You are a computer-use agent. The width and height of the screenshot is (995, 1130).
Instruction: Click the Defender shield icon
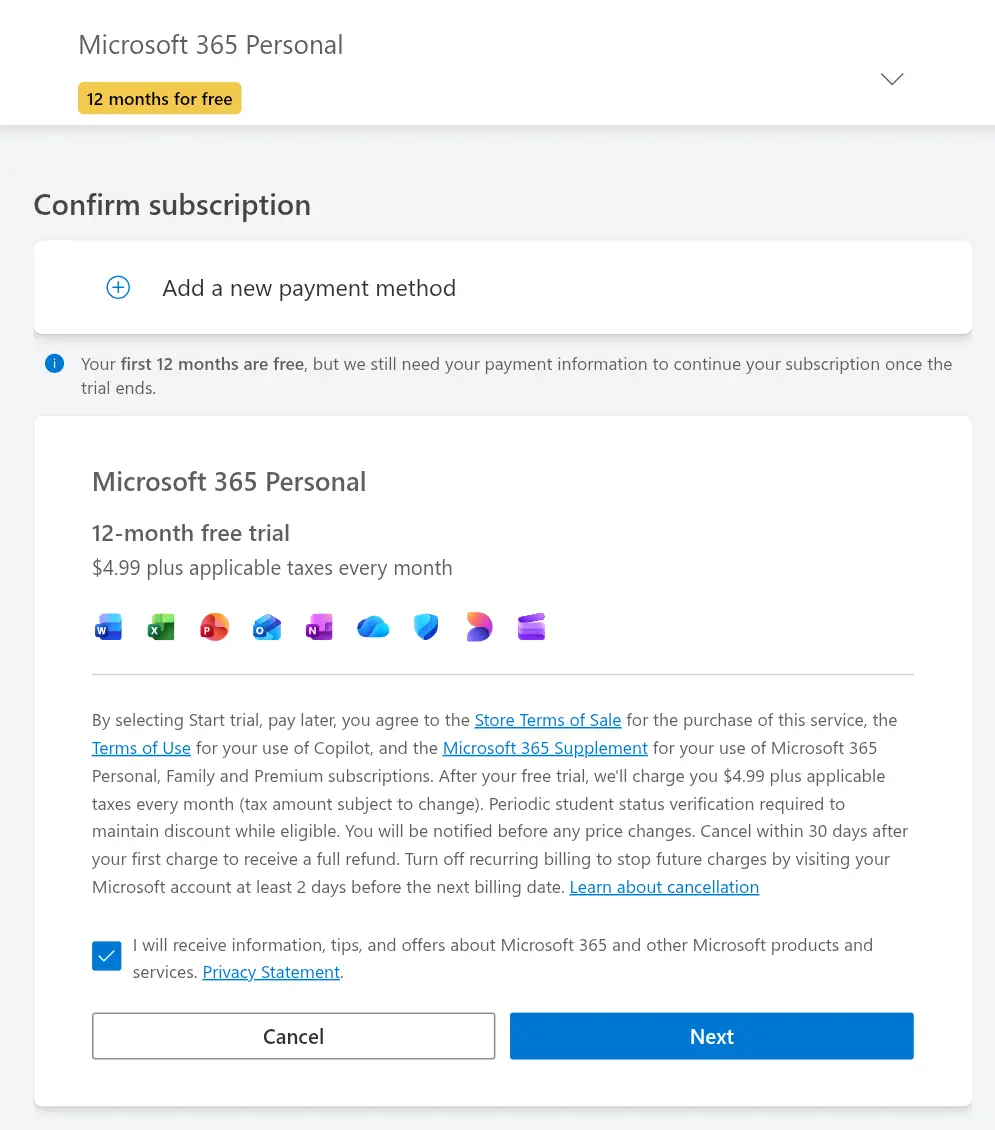coord(426,627)
